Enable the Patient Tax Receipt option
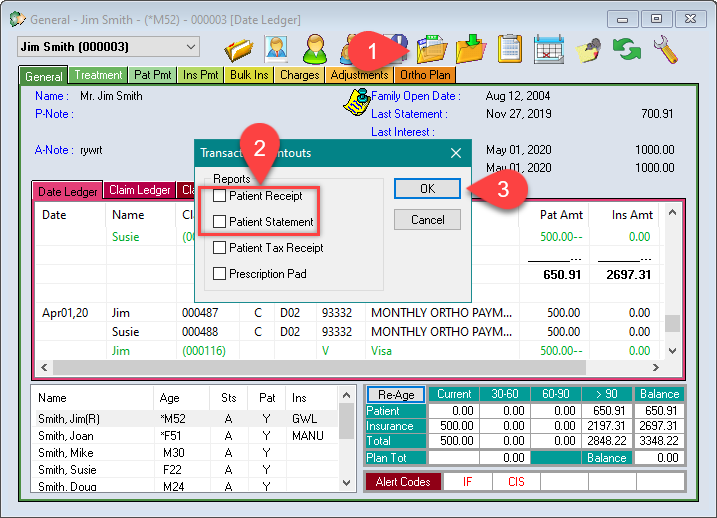The width and height of the screenshot is (717, 518). point(219,248)
